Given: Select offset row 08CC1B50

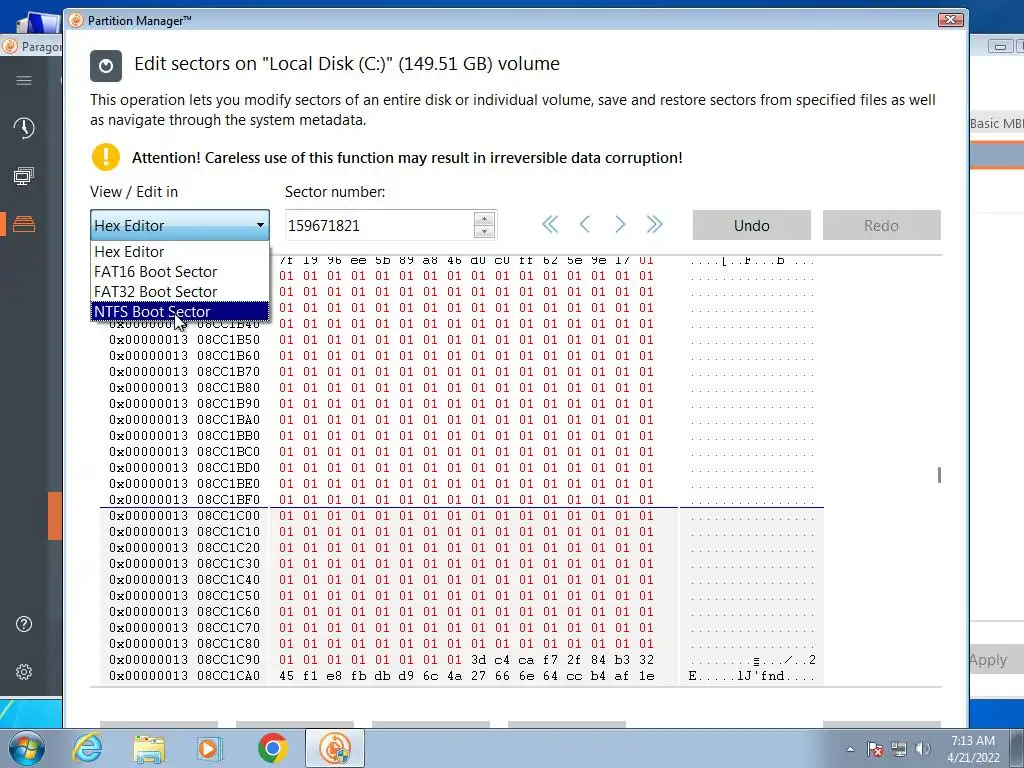Looking at the screenshot, I should [185, 340].
